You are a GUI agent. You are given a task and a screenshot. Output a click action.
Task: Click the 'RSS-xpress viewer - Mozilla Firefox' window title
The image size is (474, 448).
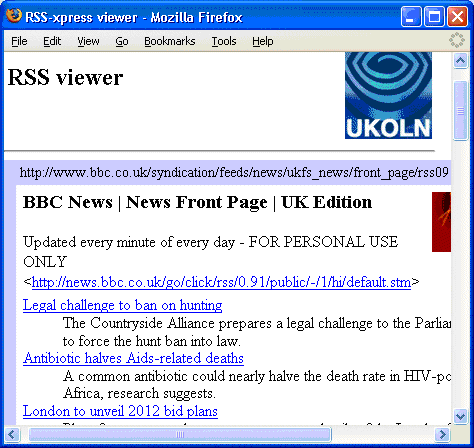tap(134, 17)
